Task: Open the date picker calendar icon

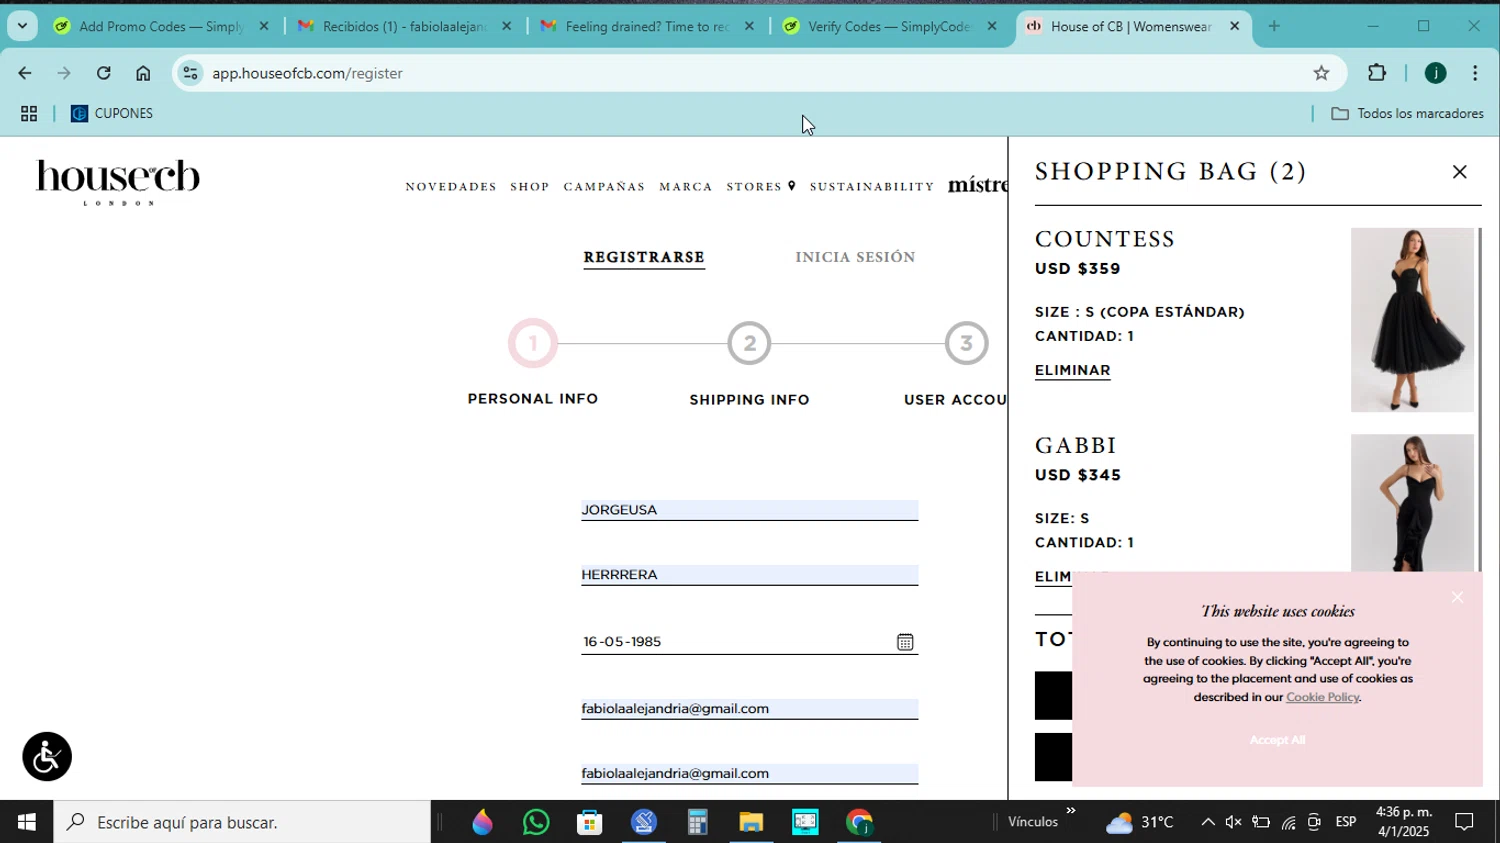Action: point(905,642)
